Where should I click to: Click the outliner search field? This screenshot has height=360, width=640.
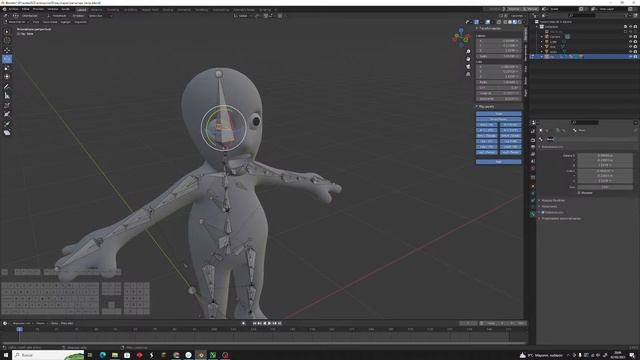click(582, 16)
